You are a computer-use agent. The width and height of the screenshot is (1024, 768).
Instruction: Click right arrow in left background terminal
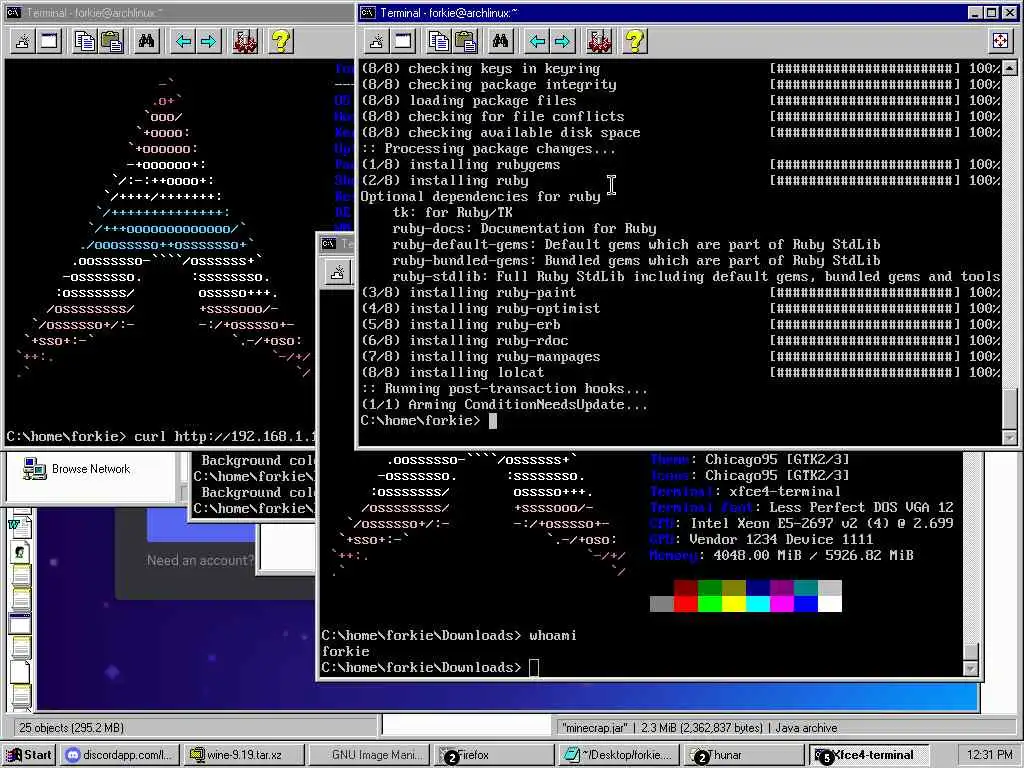tap(208, 42)
